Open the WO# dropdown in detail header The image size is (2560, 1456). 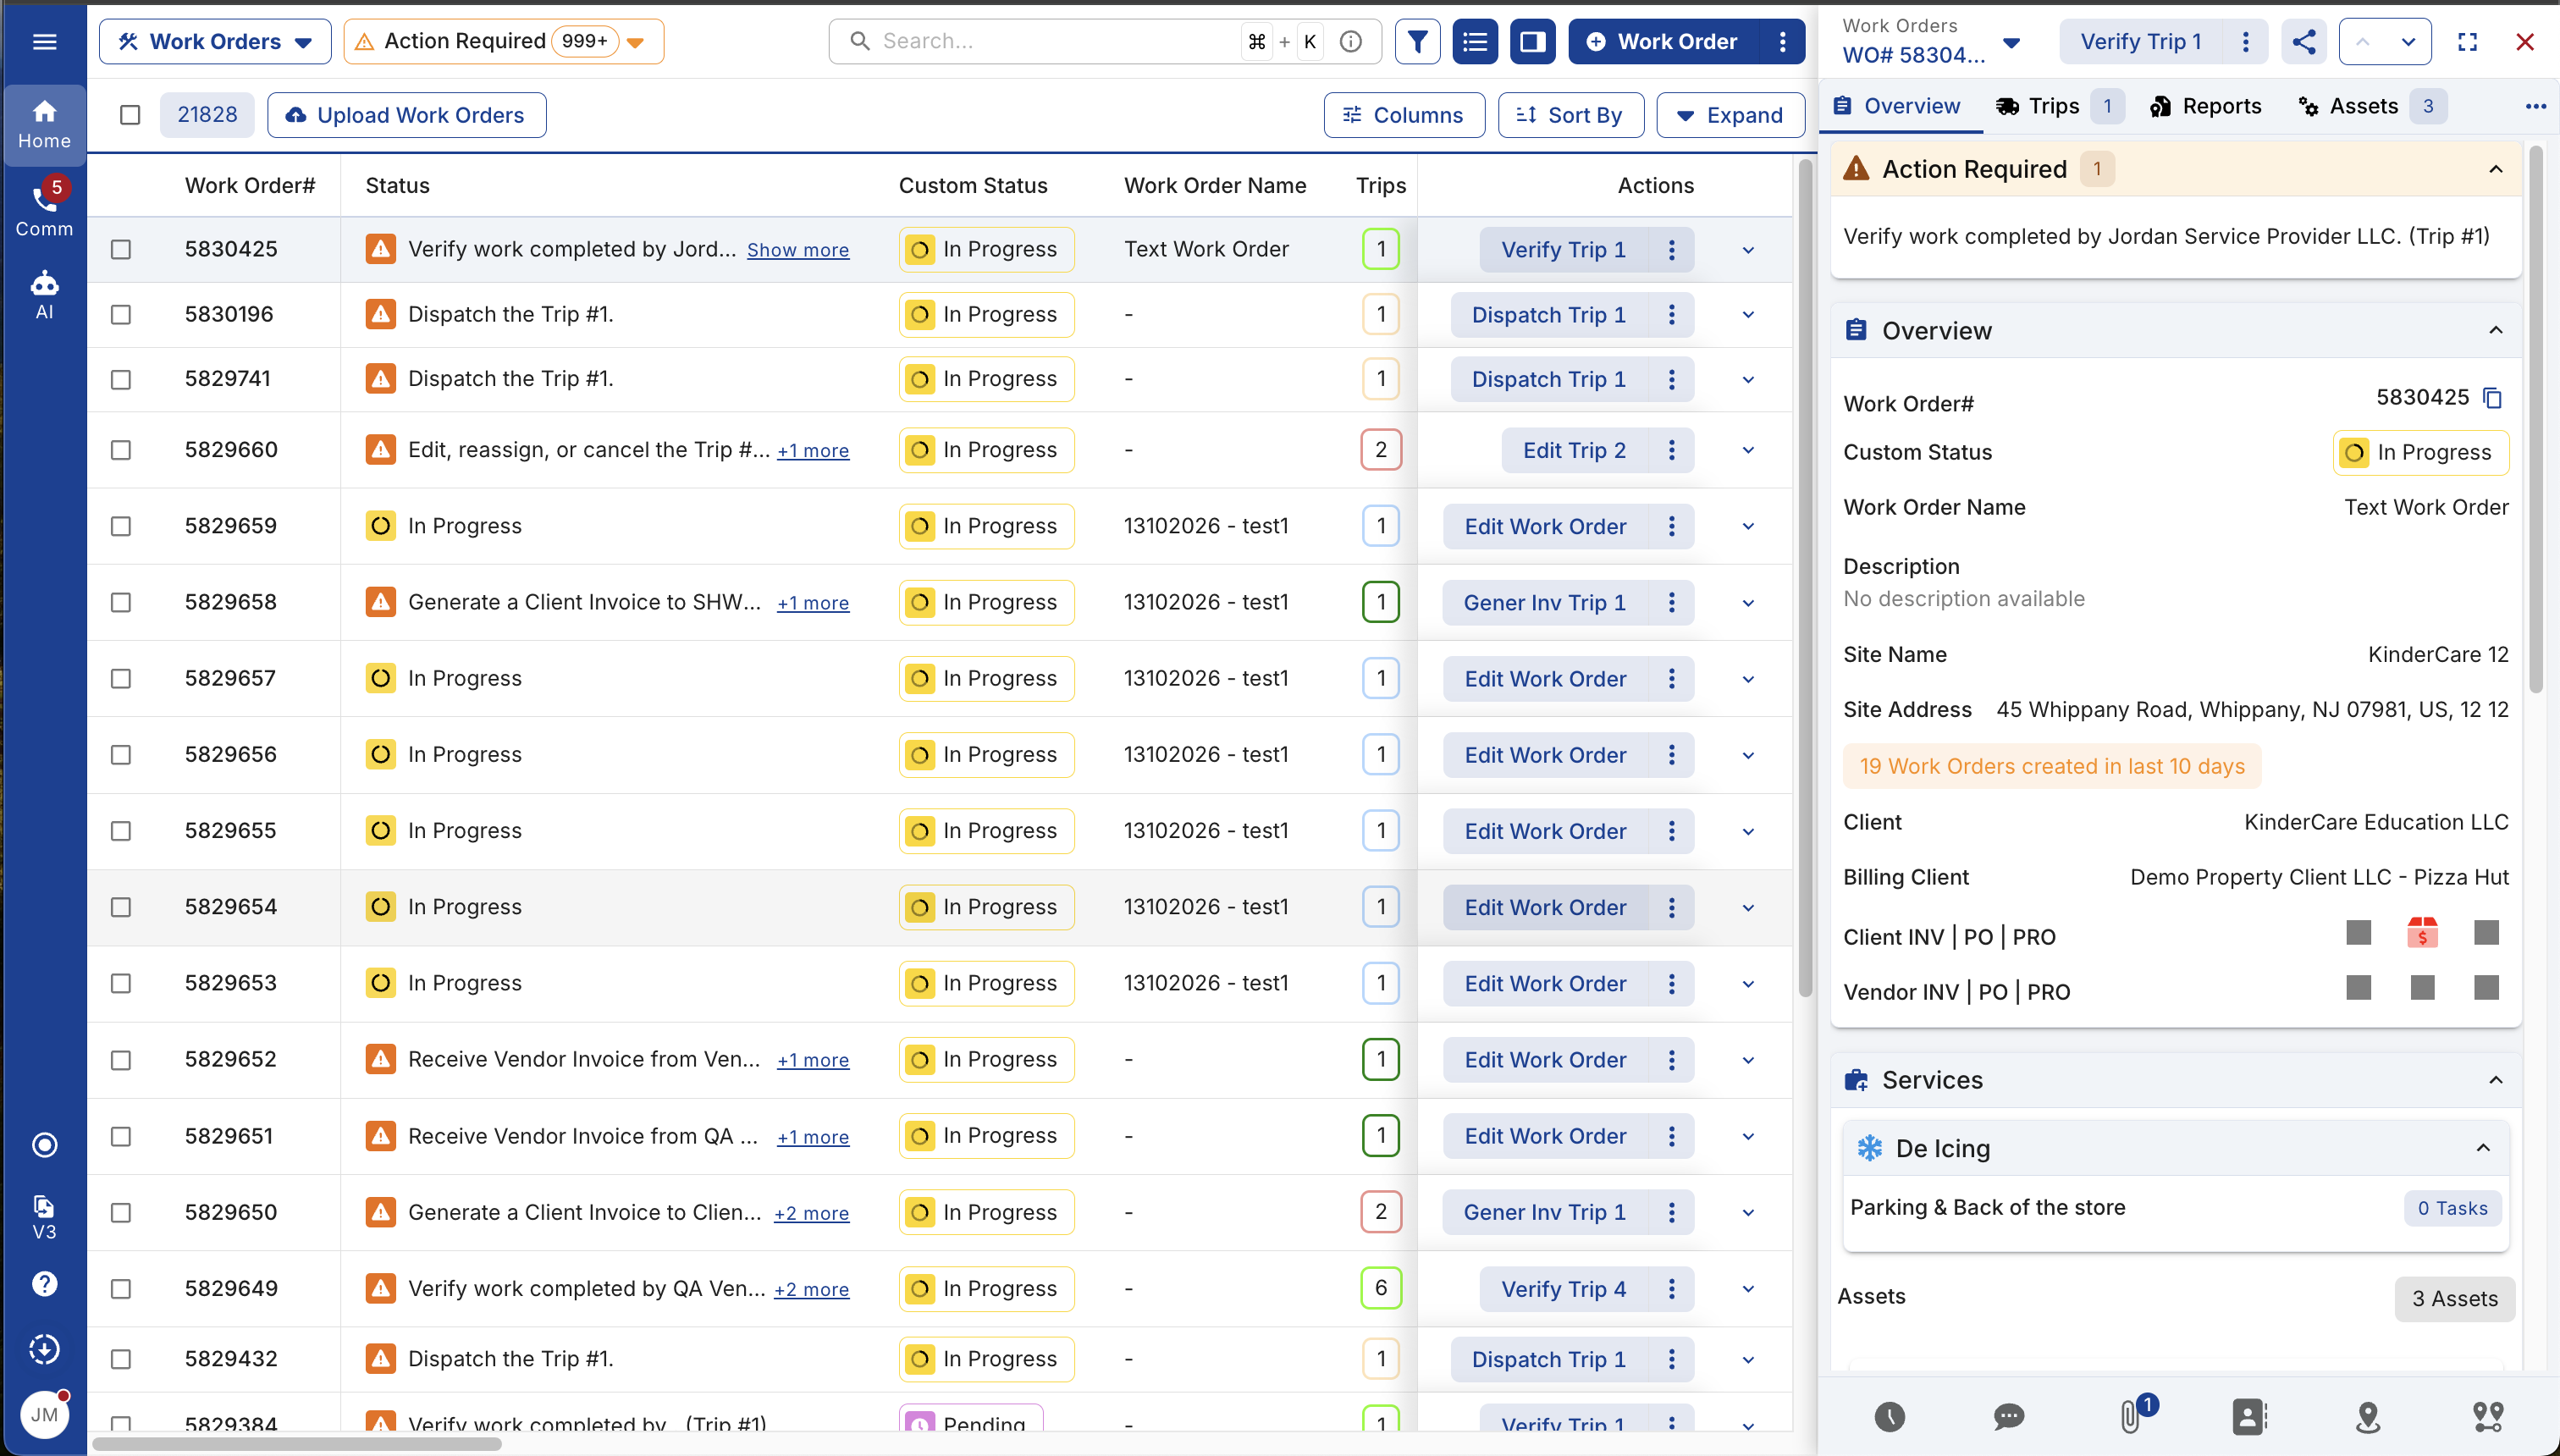(2011, 42)
